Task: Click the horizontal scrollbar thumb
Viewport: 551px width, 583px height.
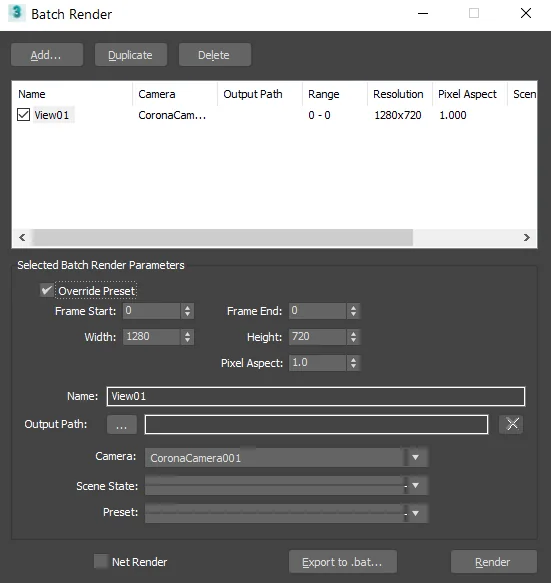Action: point(222,237)
